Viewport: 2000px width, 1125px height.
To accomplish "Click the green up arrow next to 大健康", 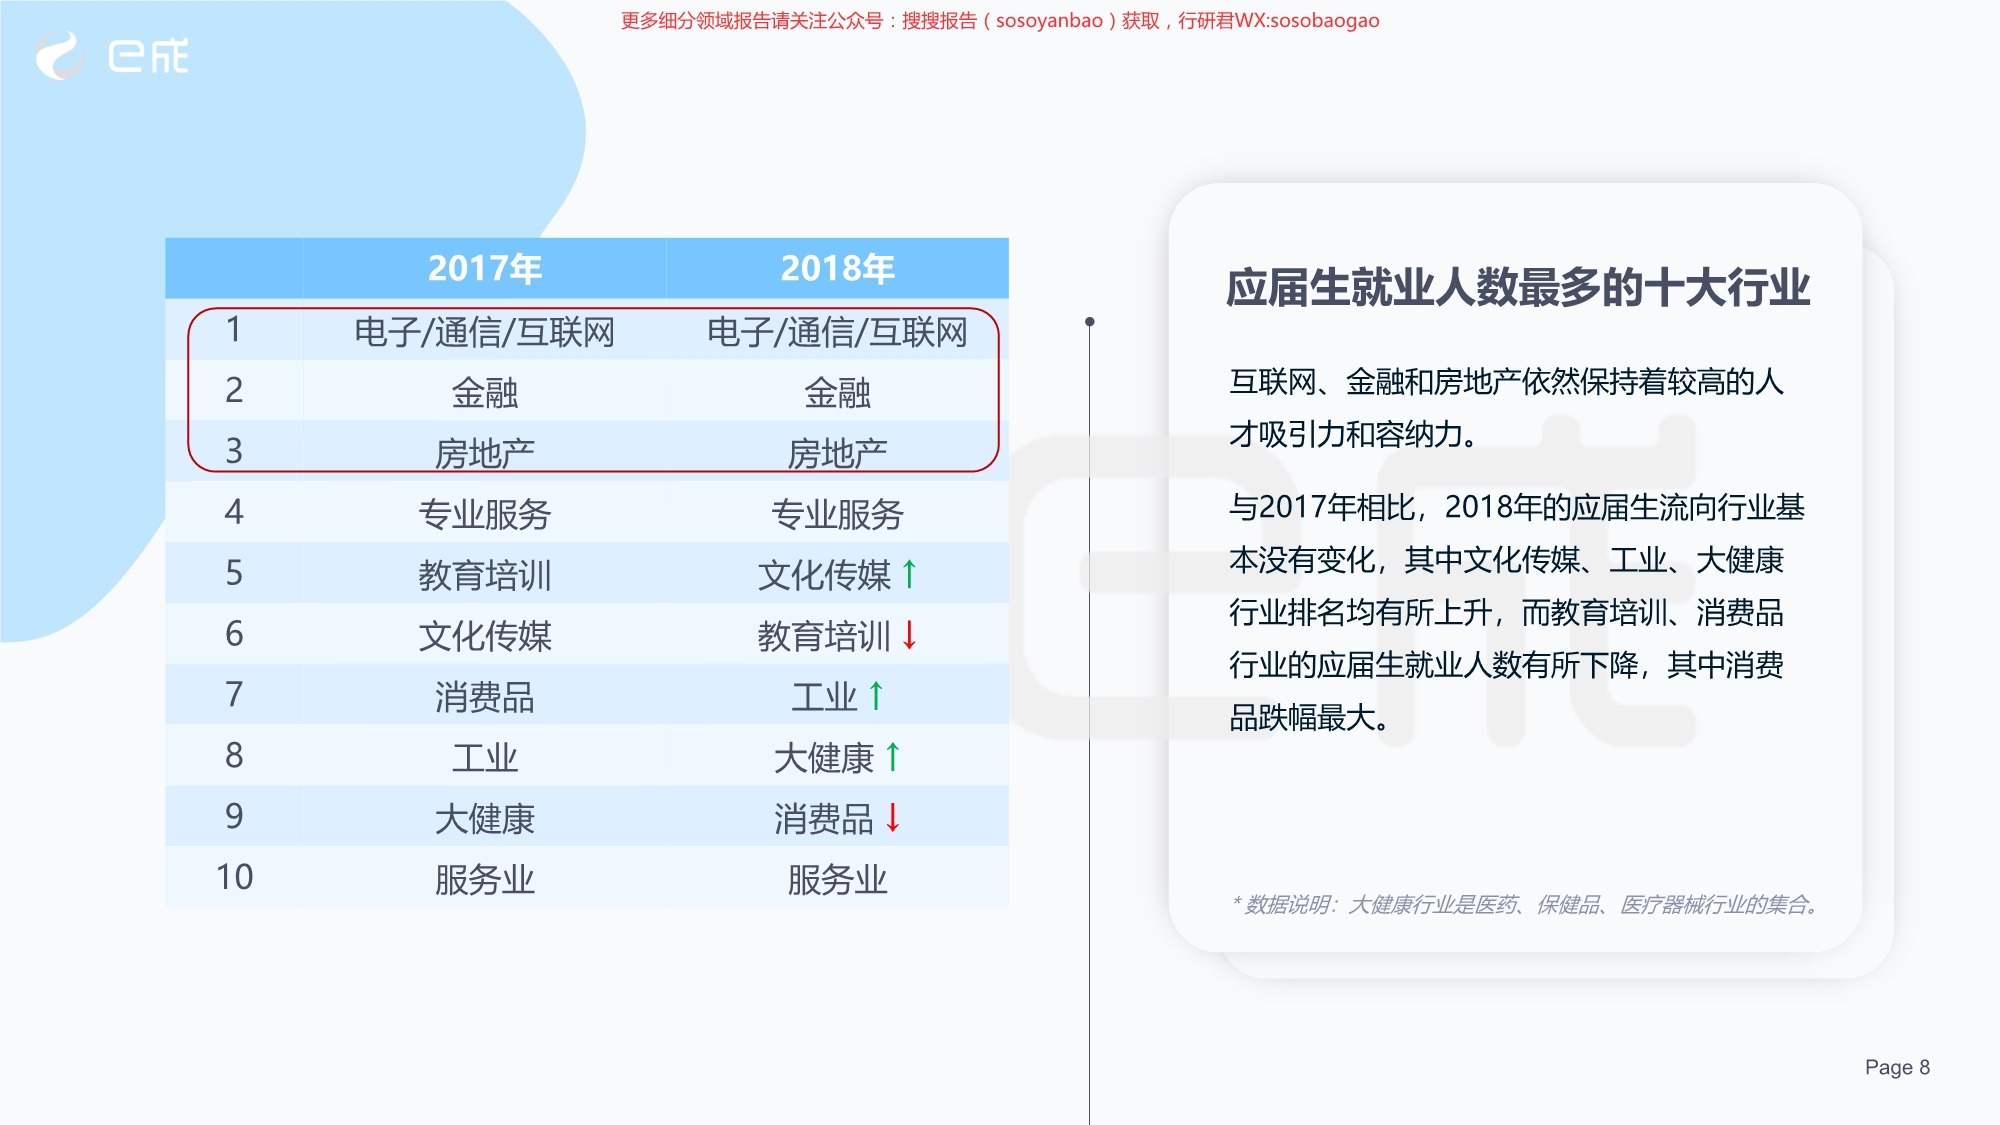I will point(893,757).
